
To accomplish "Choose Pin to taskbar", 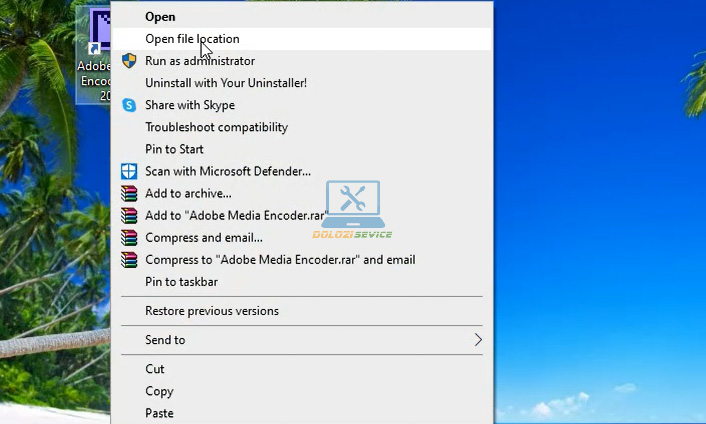I will (181, 281).
